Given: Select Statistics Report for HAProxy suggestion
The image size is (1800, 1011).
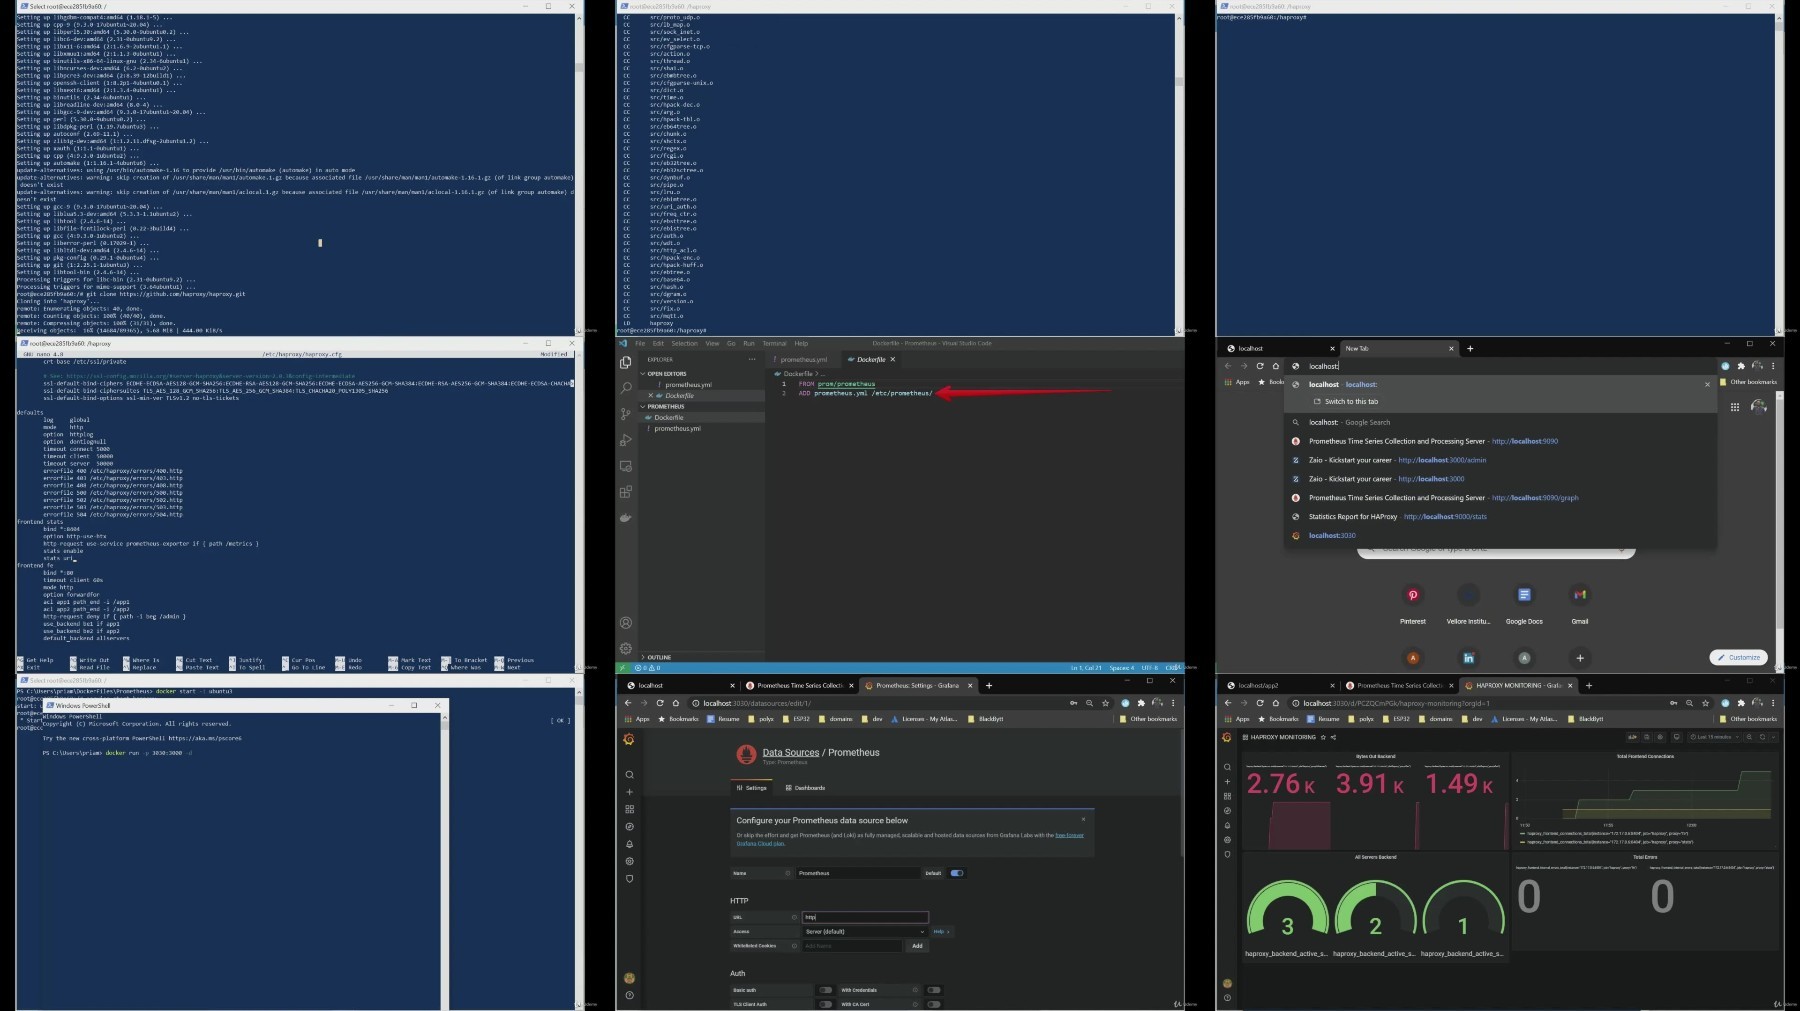Looking at the screenshot, I should (1500, 517).
